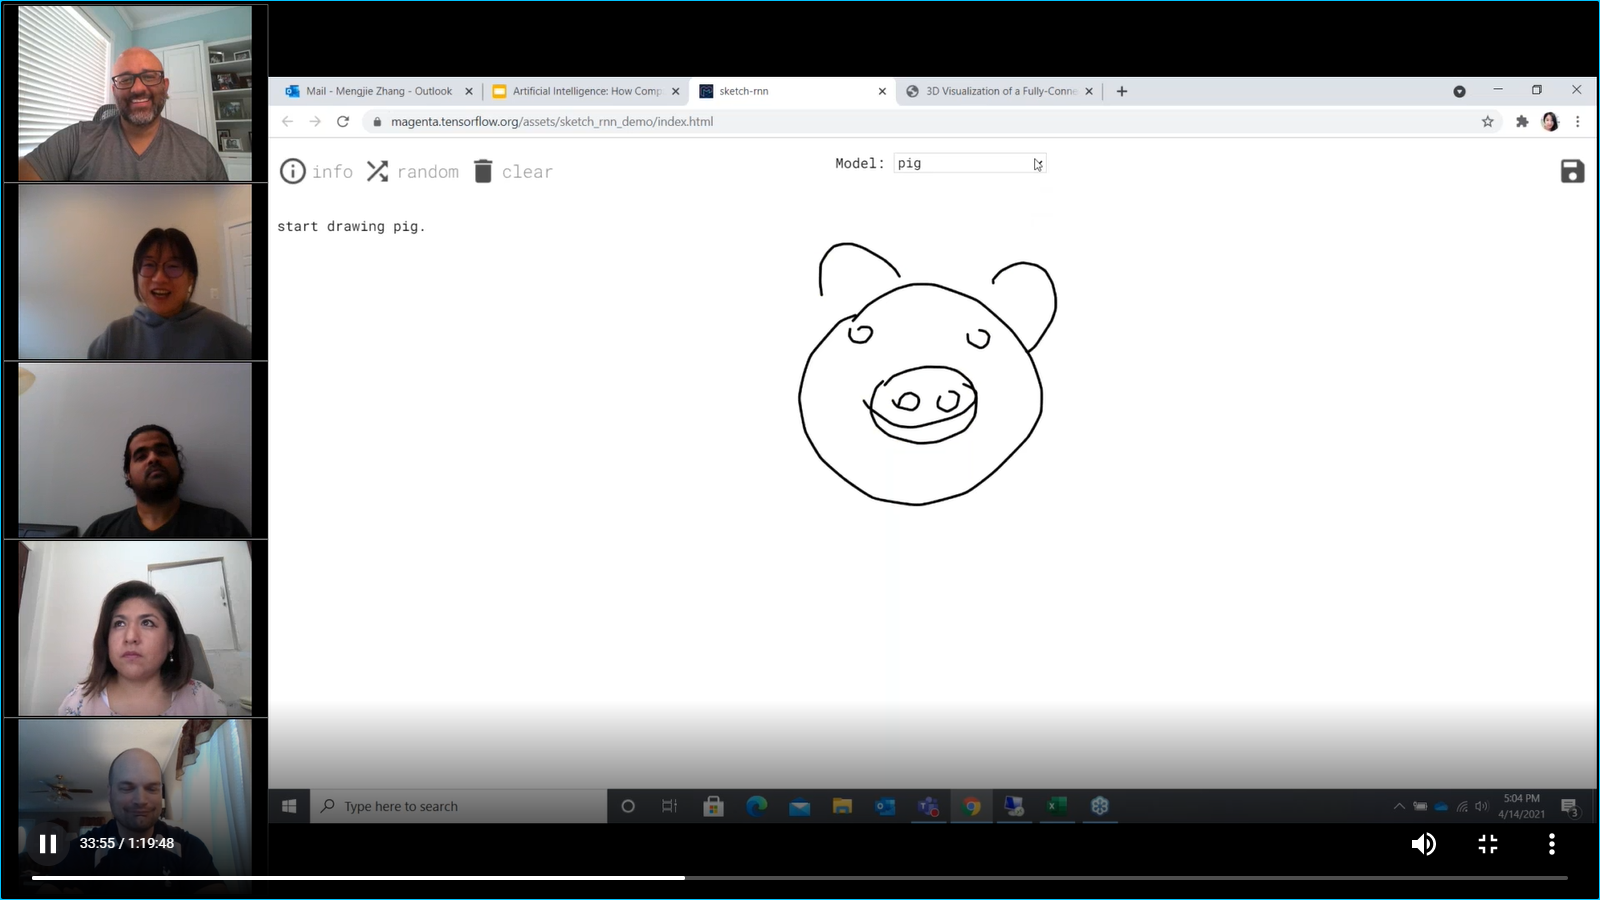Image resolution: width=1600 pixels, height=900 pixels.
Task: Open Excel from the taskbar
Action: [x=1056, y=806]
